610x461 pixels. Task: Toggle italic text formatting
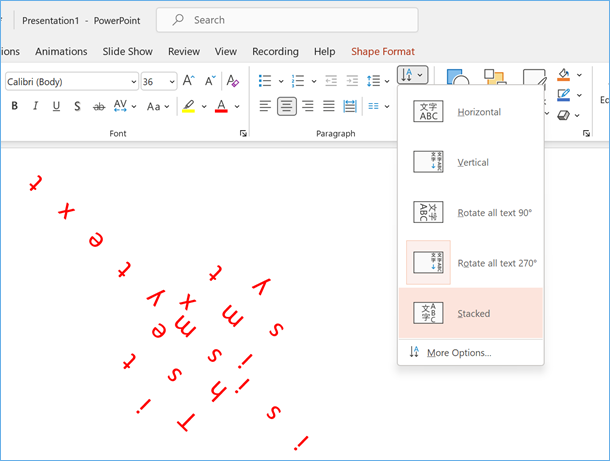pos(35,106)
